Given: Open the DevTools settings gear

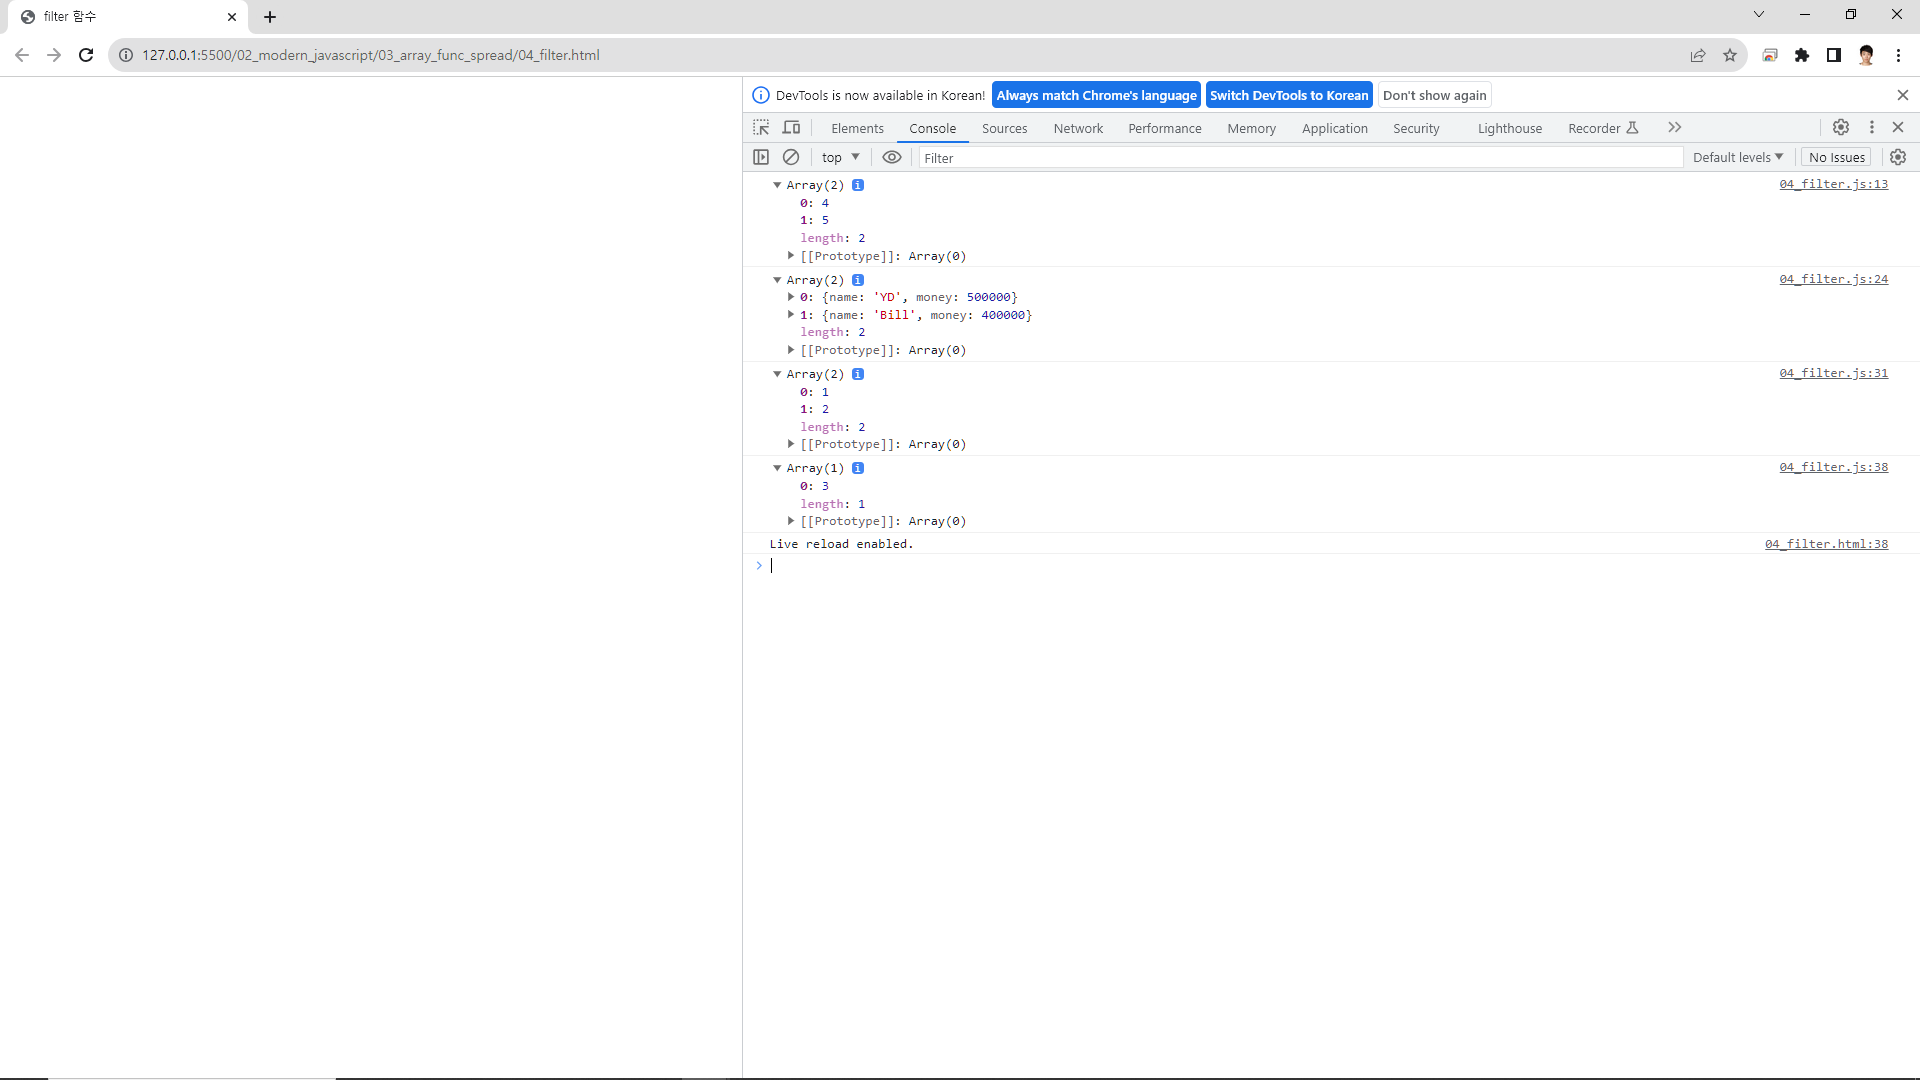Looking at the screenshot, I should (x=1840, y=127).
